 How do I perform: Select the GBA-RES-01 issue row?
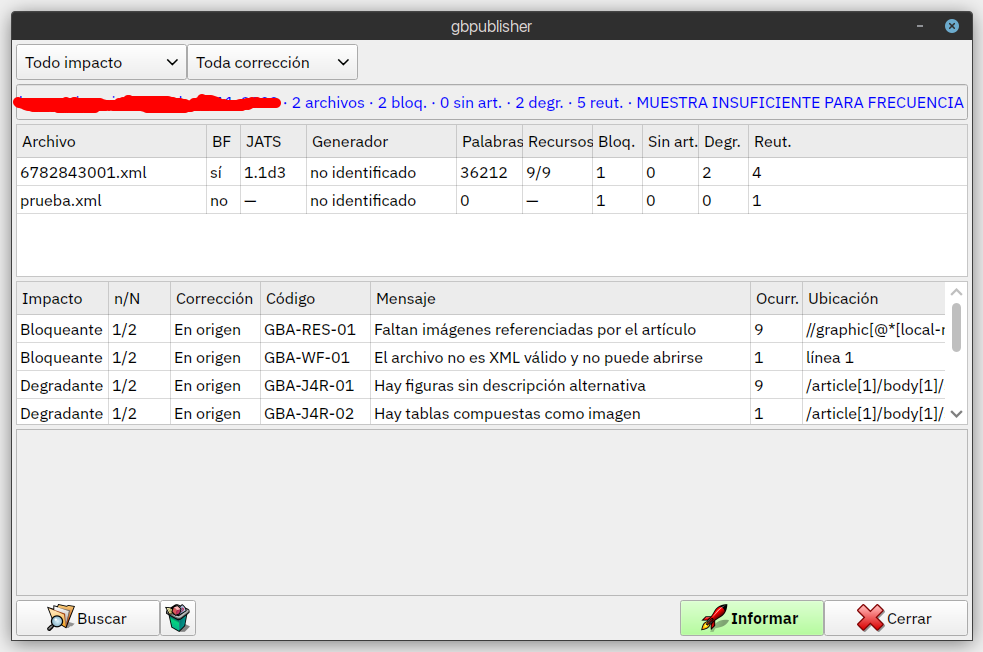481,329
